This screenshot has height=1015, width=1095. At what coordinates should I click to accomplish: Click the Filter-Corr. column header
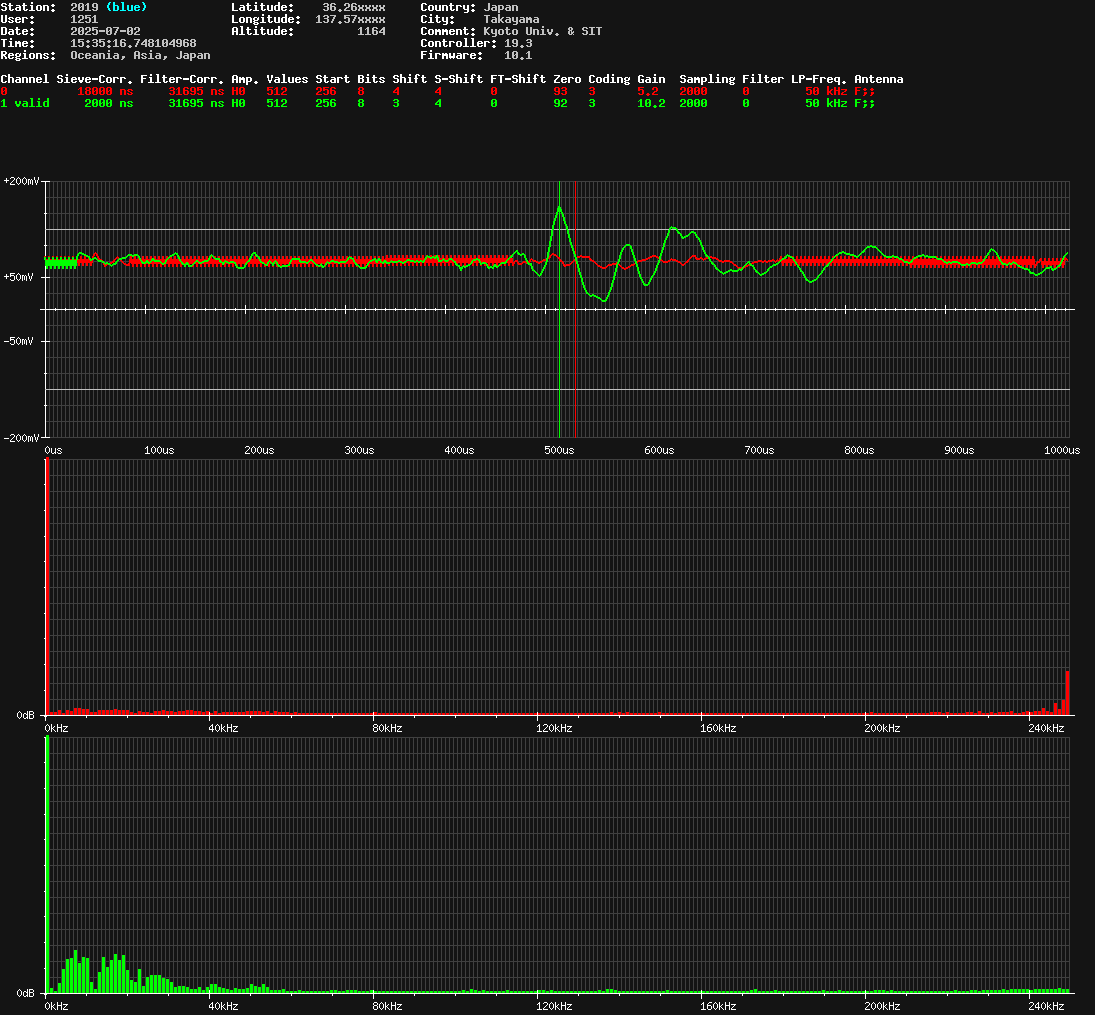tap(182, 79)
